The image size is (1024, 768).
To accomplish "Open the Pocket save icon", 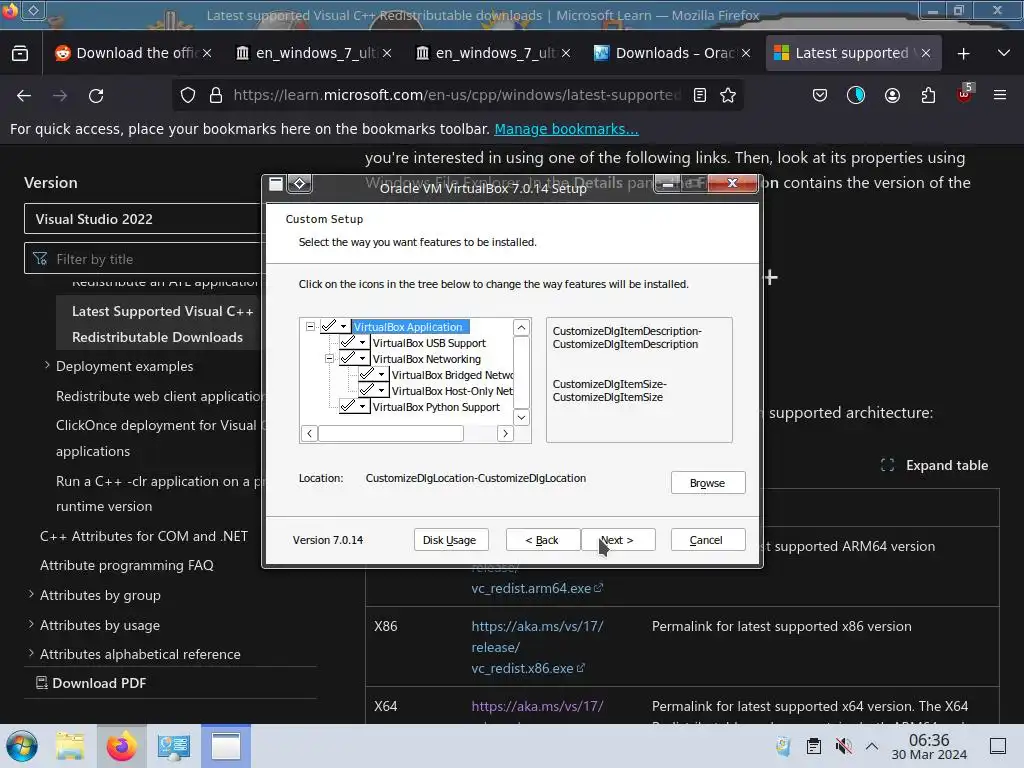I will pyautogui.click(x=820, y=95).
